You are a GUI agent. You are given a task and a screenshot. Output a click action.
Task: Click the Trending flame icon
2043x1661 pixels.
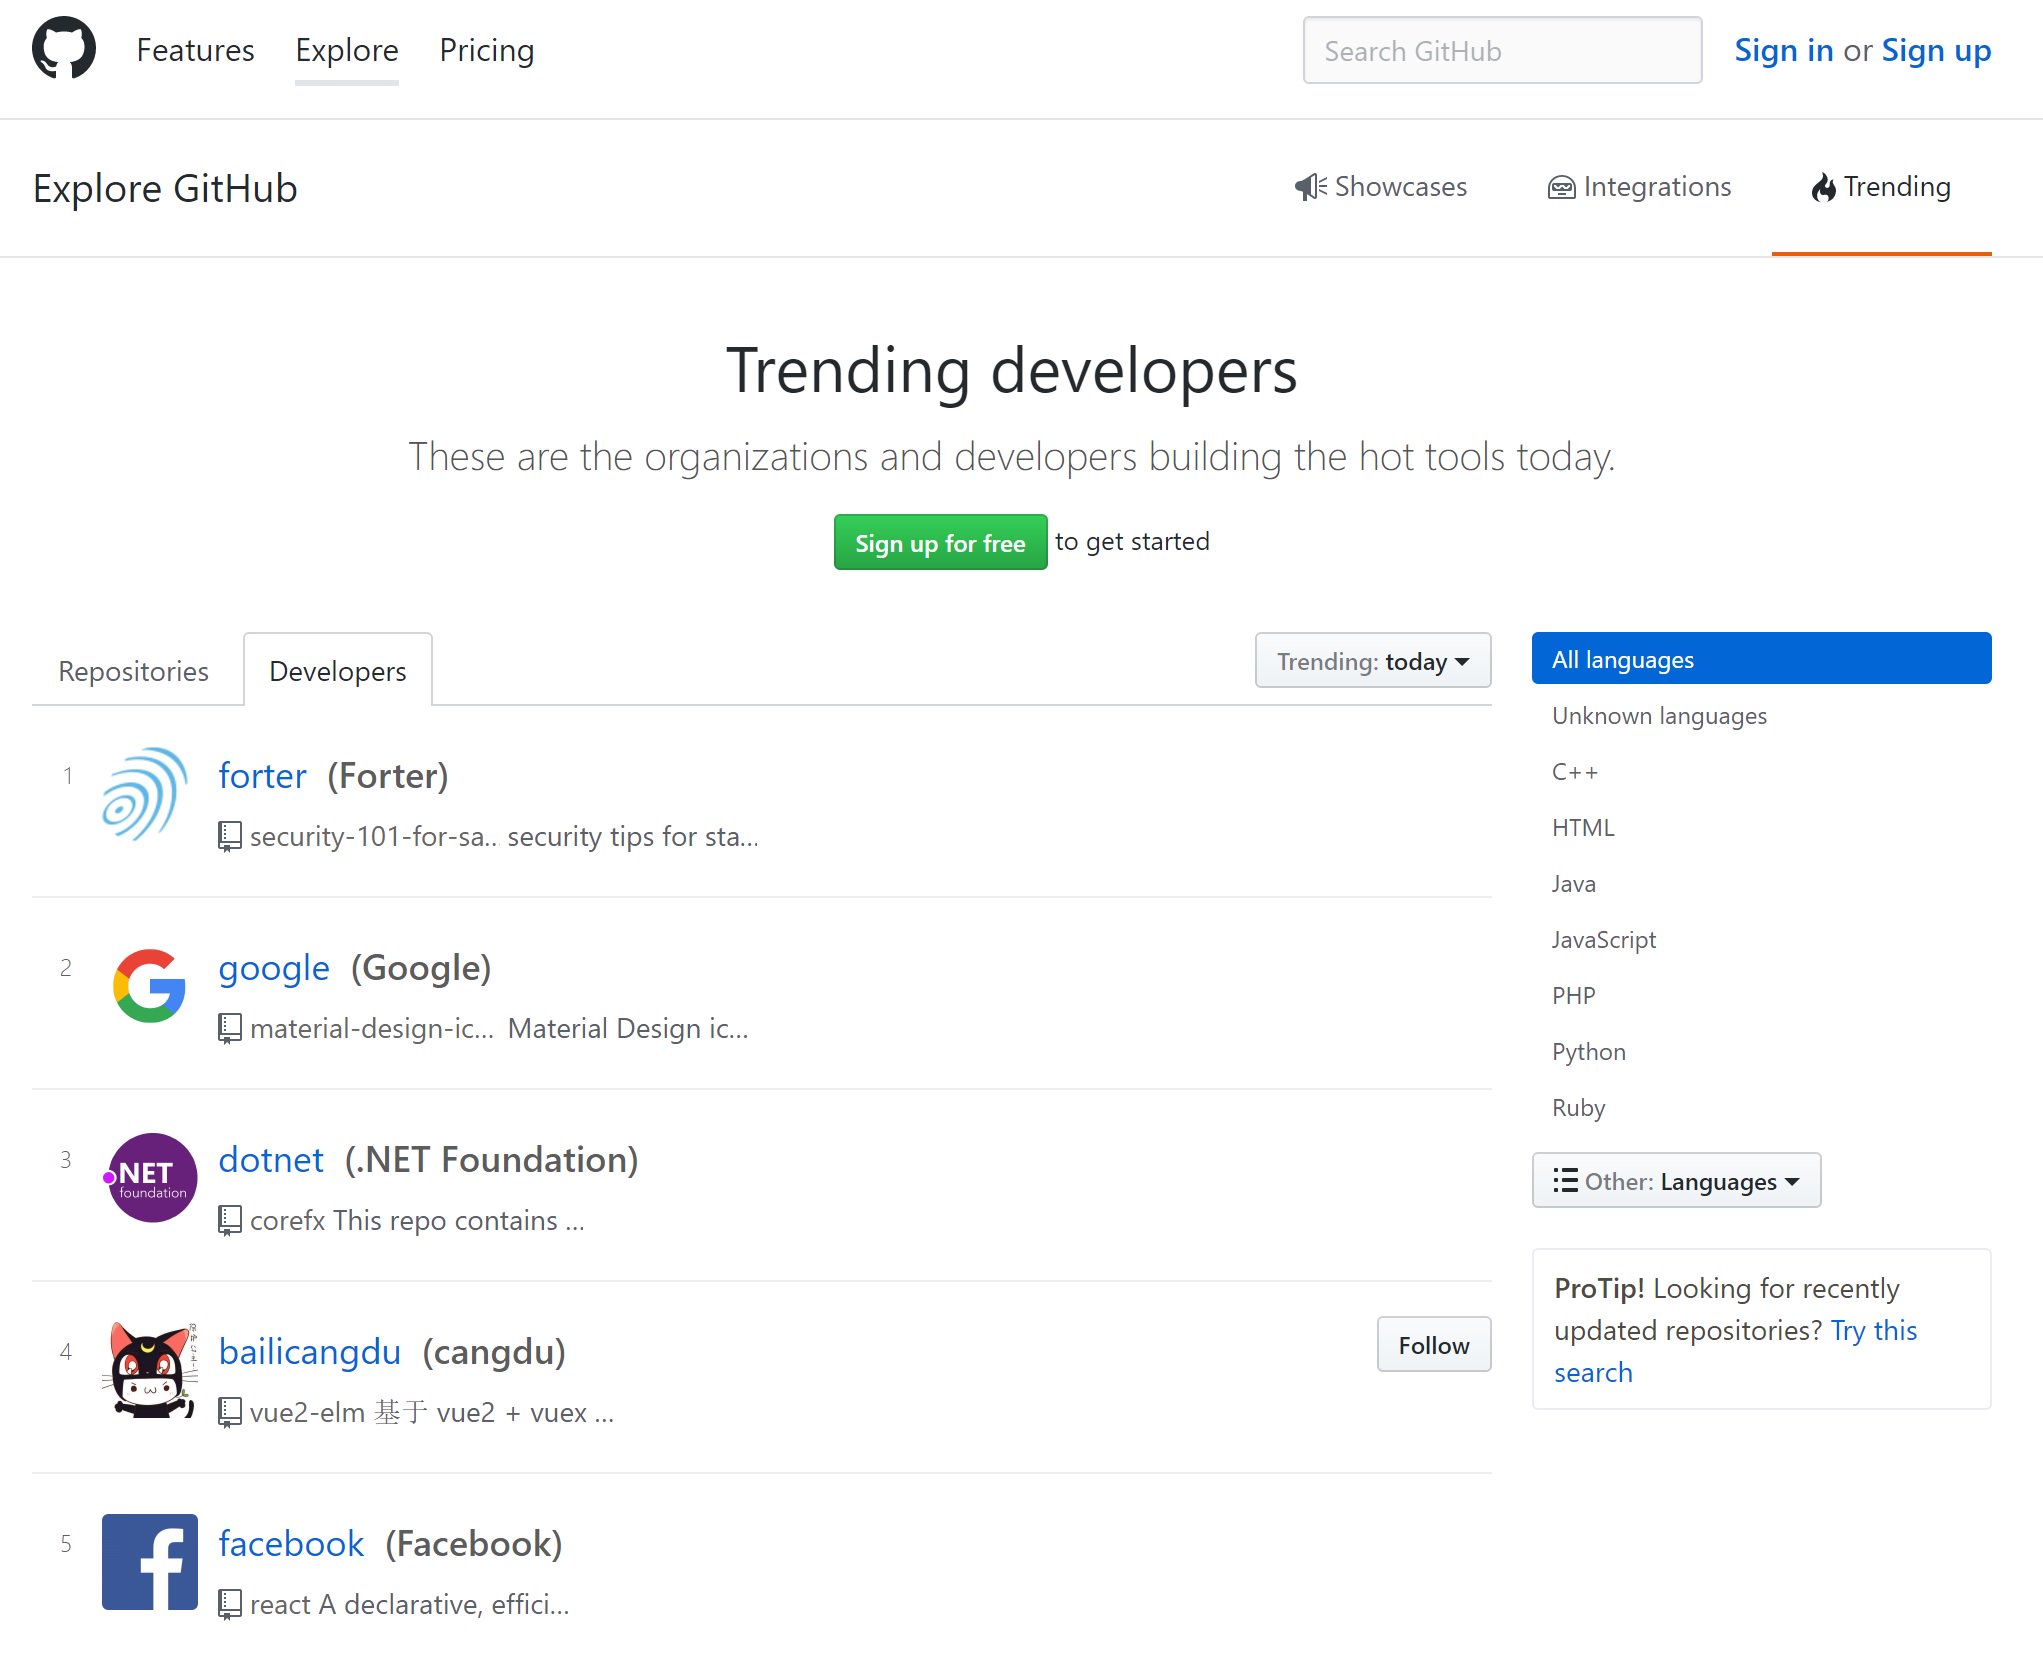point(1824,187)
